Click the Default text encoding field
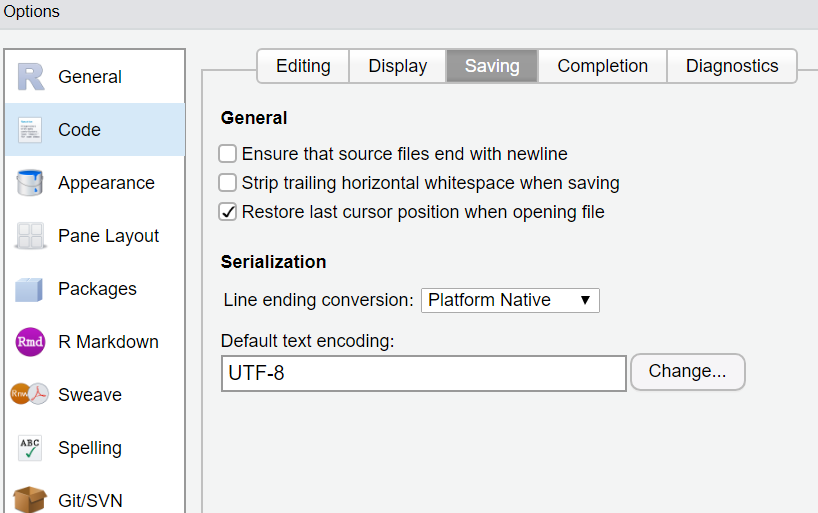Viewport: 818px width, 513px height. click(423, 373)
